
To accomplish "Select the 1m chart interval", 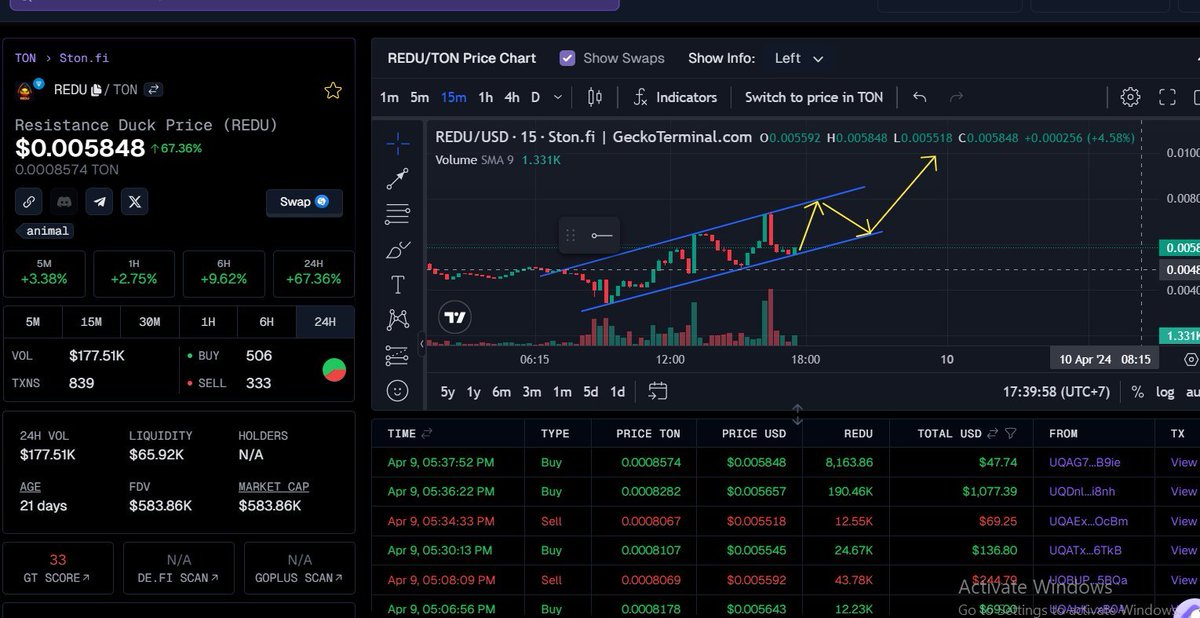I will (390, 97).
